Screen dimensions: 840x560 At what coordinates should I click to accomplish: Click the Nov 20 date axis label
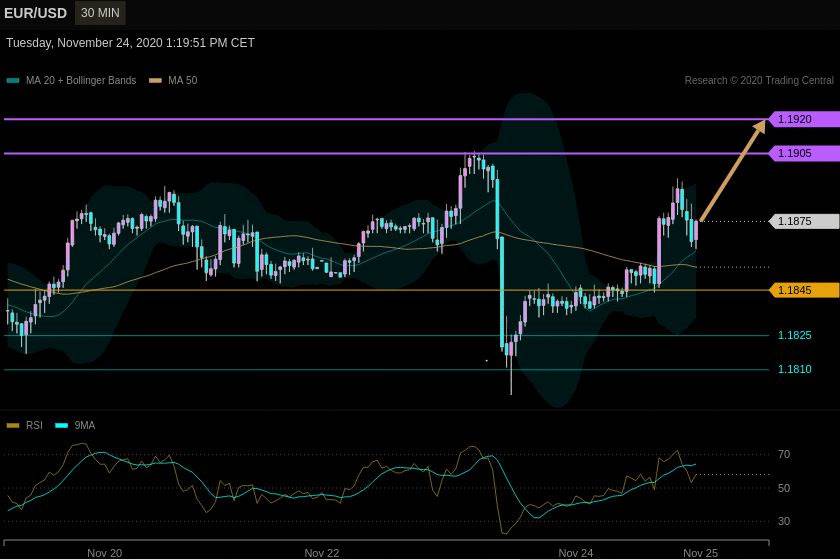[x=104, y=553]
